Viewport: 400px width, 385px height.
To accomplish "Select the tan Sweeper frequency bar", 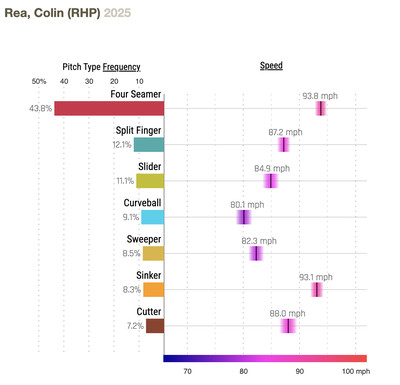I will point(153,253).
